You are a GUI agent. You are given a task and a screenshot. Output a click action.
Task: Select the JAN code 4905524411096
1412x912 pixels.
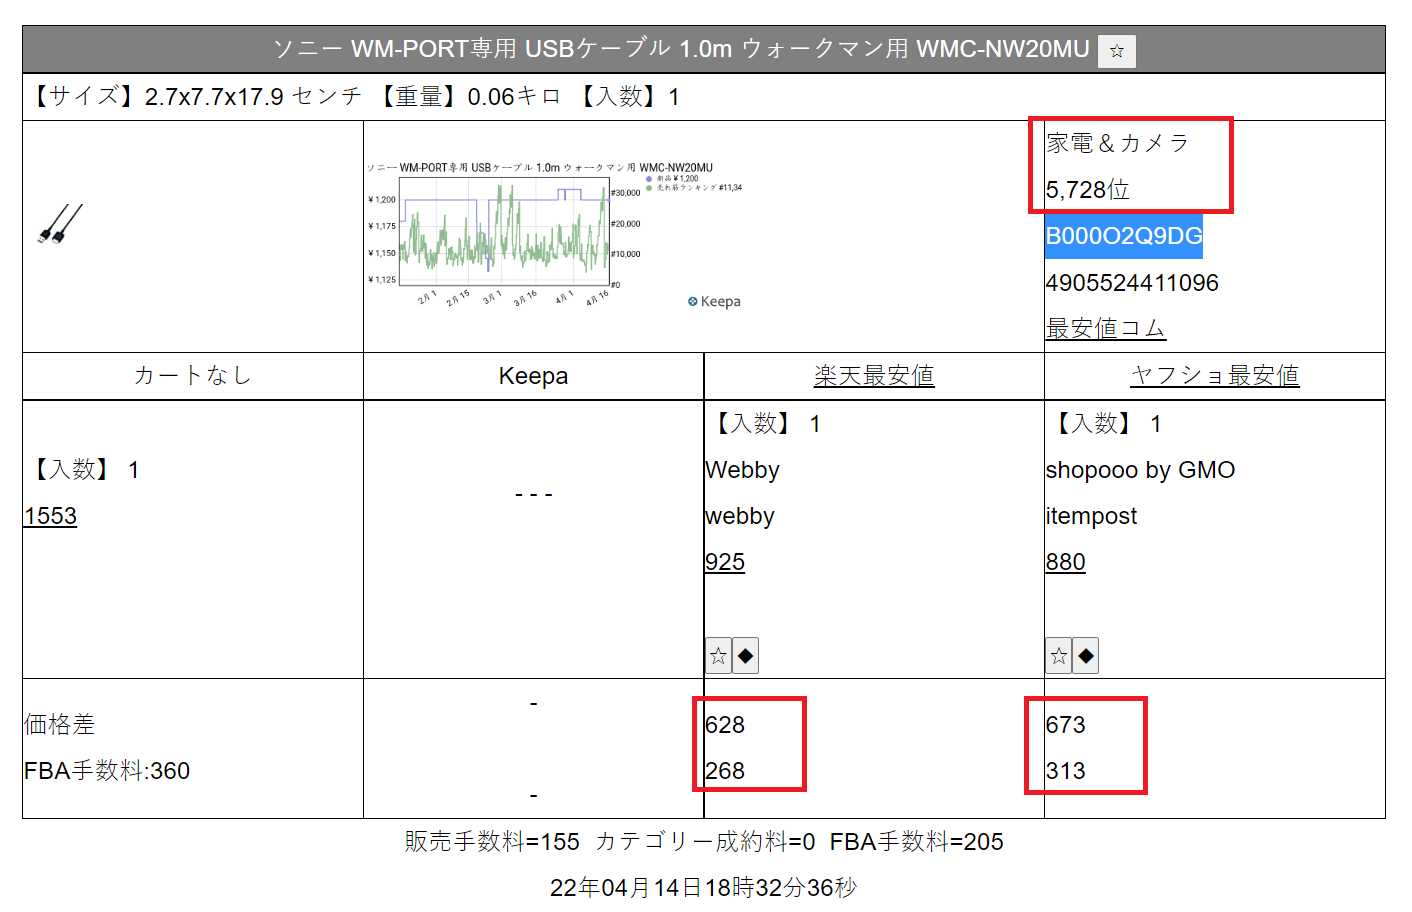1132,283
